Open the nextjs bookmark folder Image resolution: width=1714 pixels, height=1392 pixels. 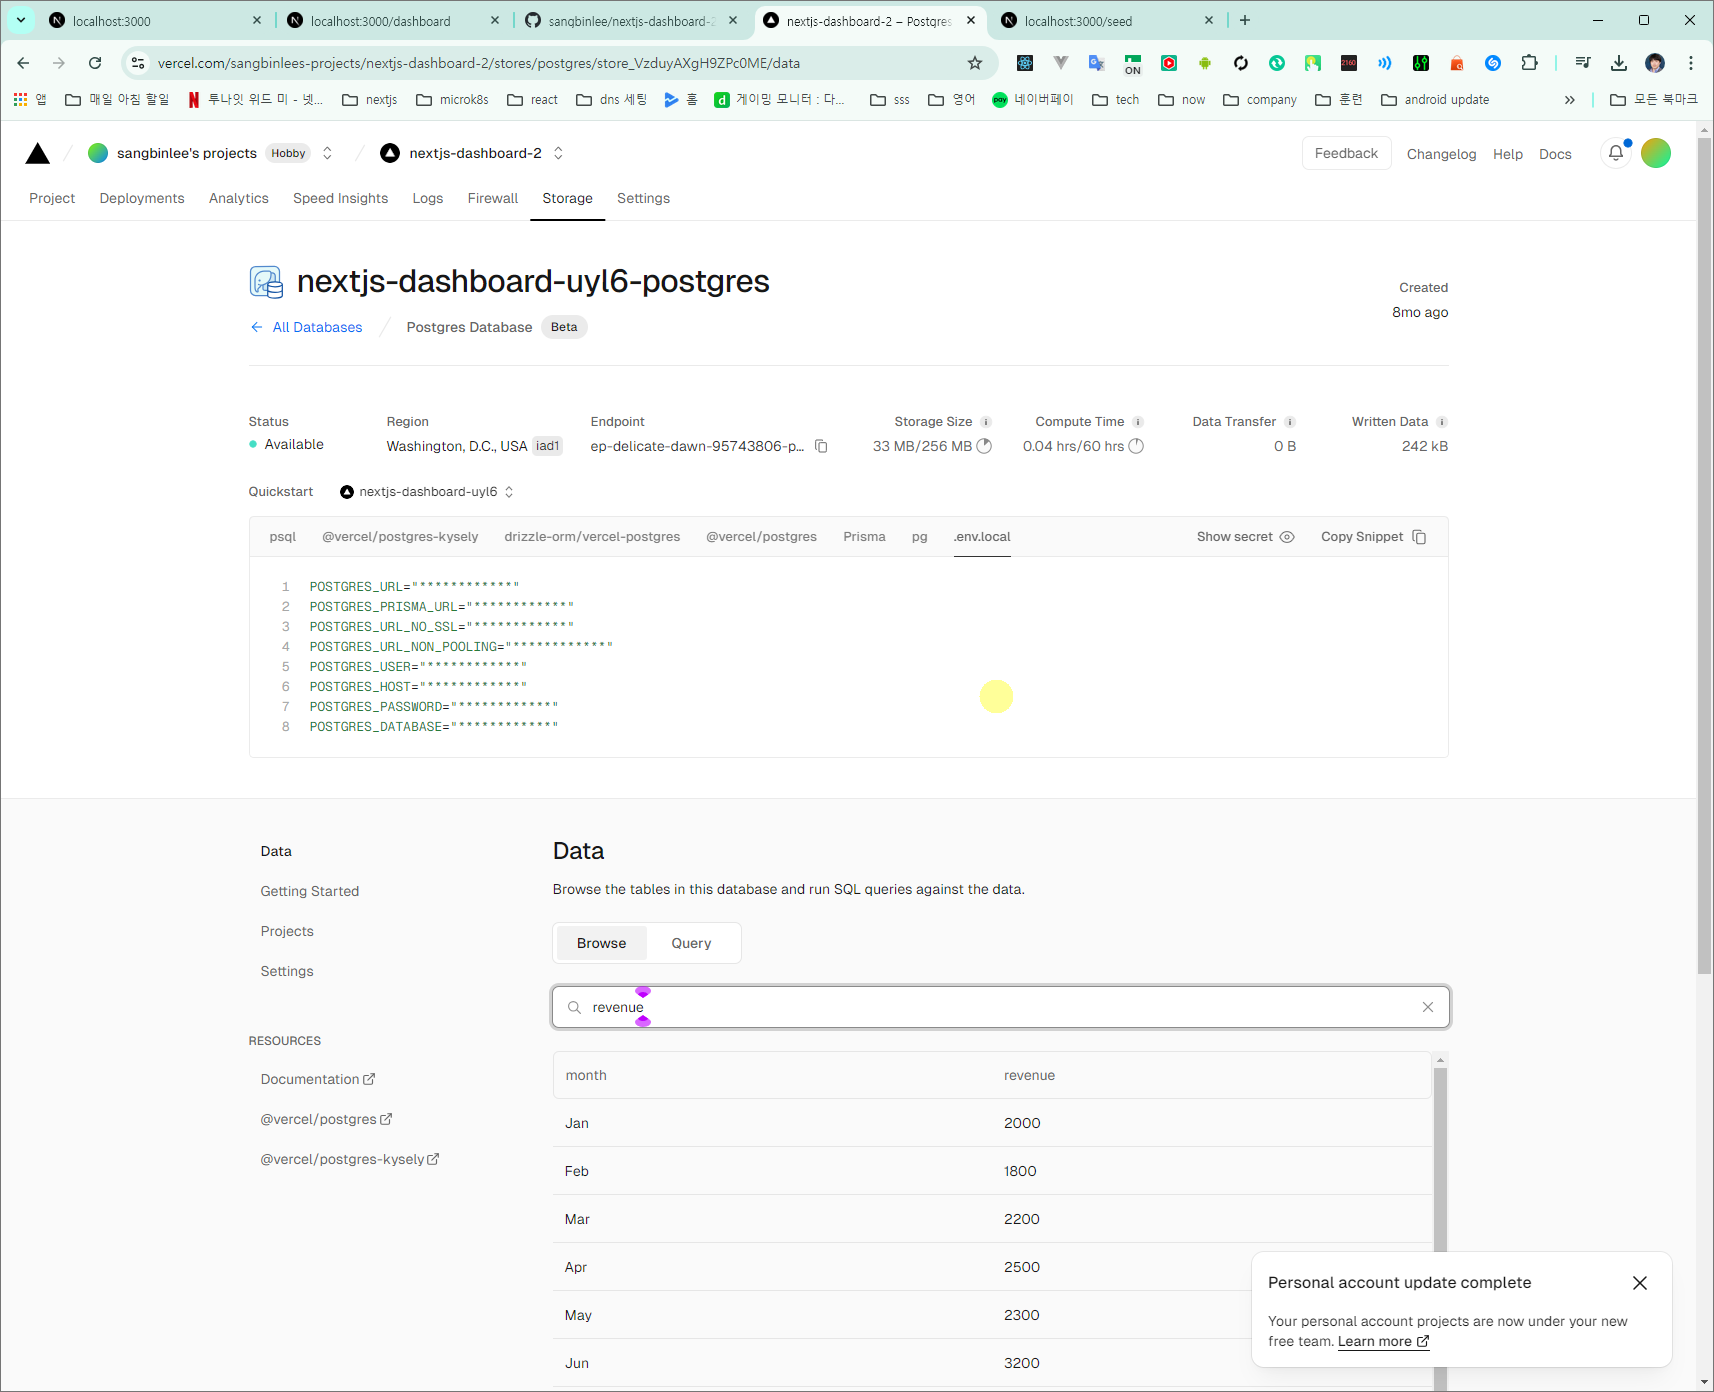pos(370,99)
